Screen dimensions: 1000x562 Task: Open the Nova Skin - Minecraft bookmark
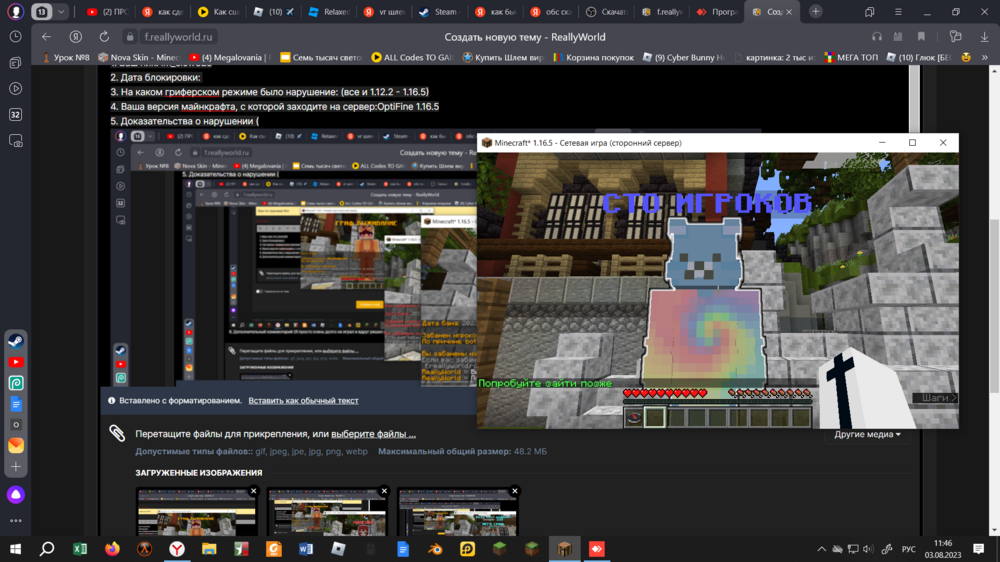click(139, 57)
